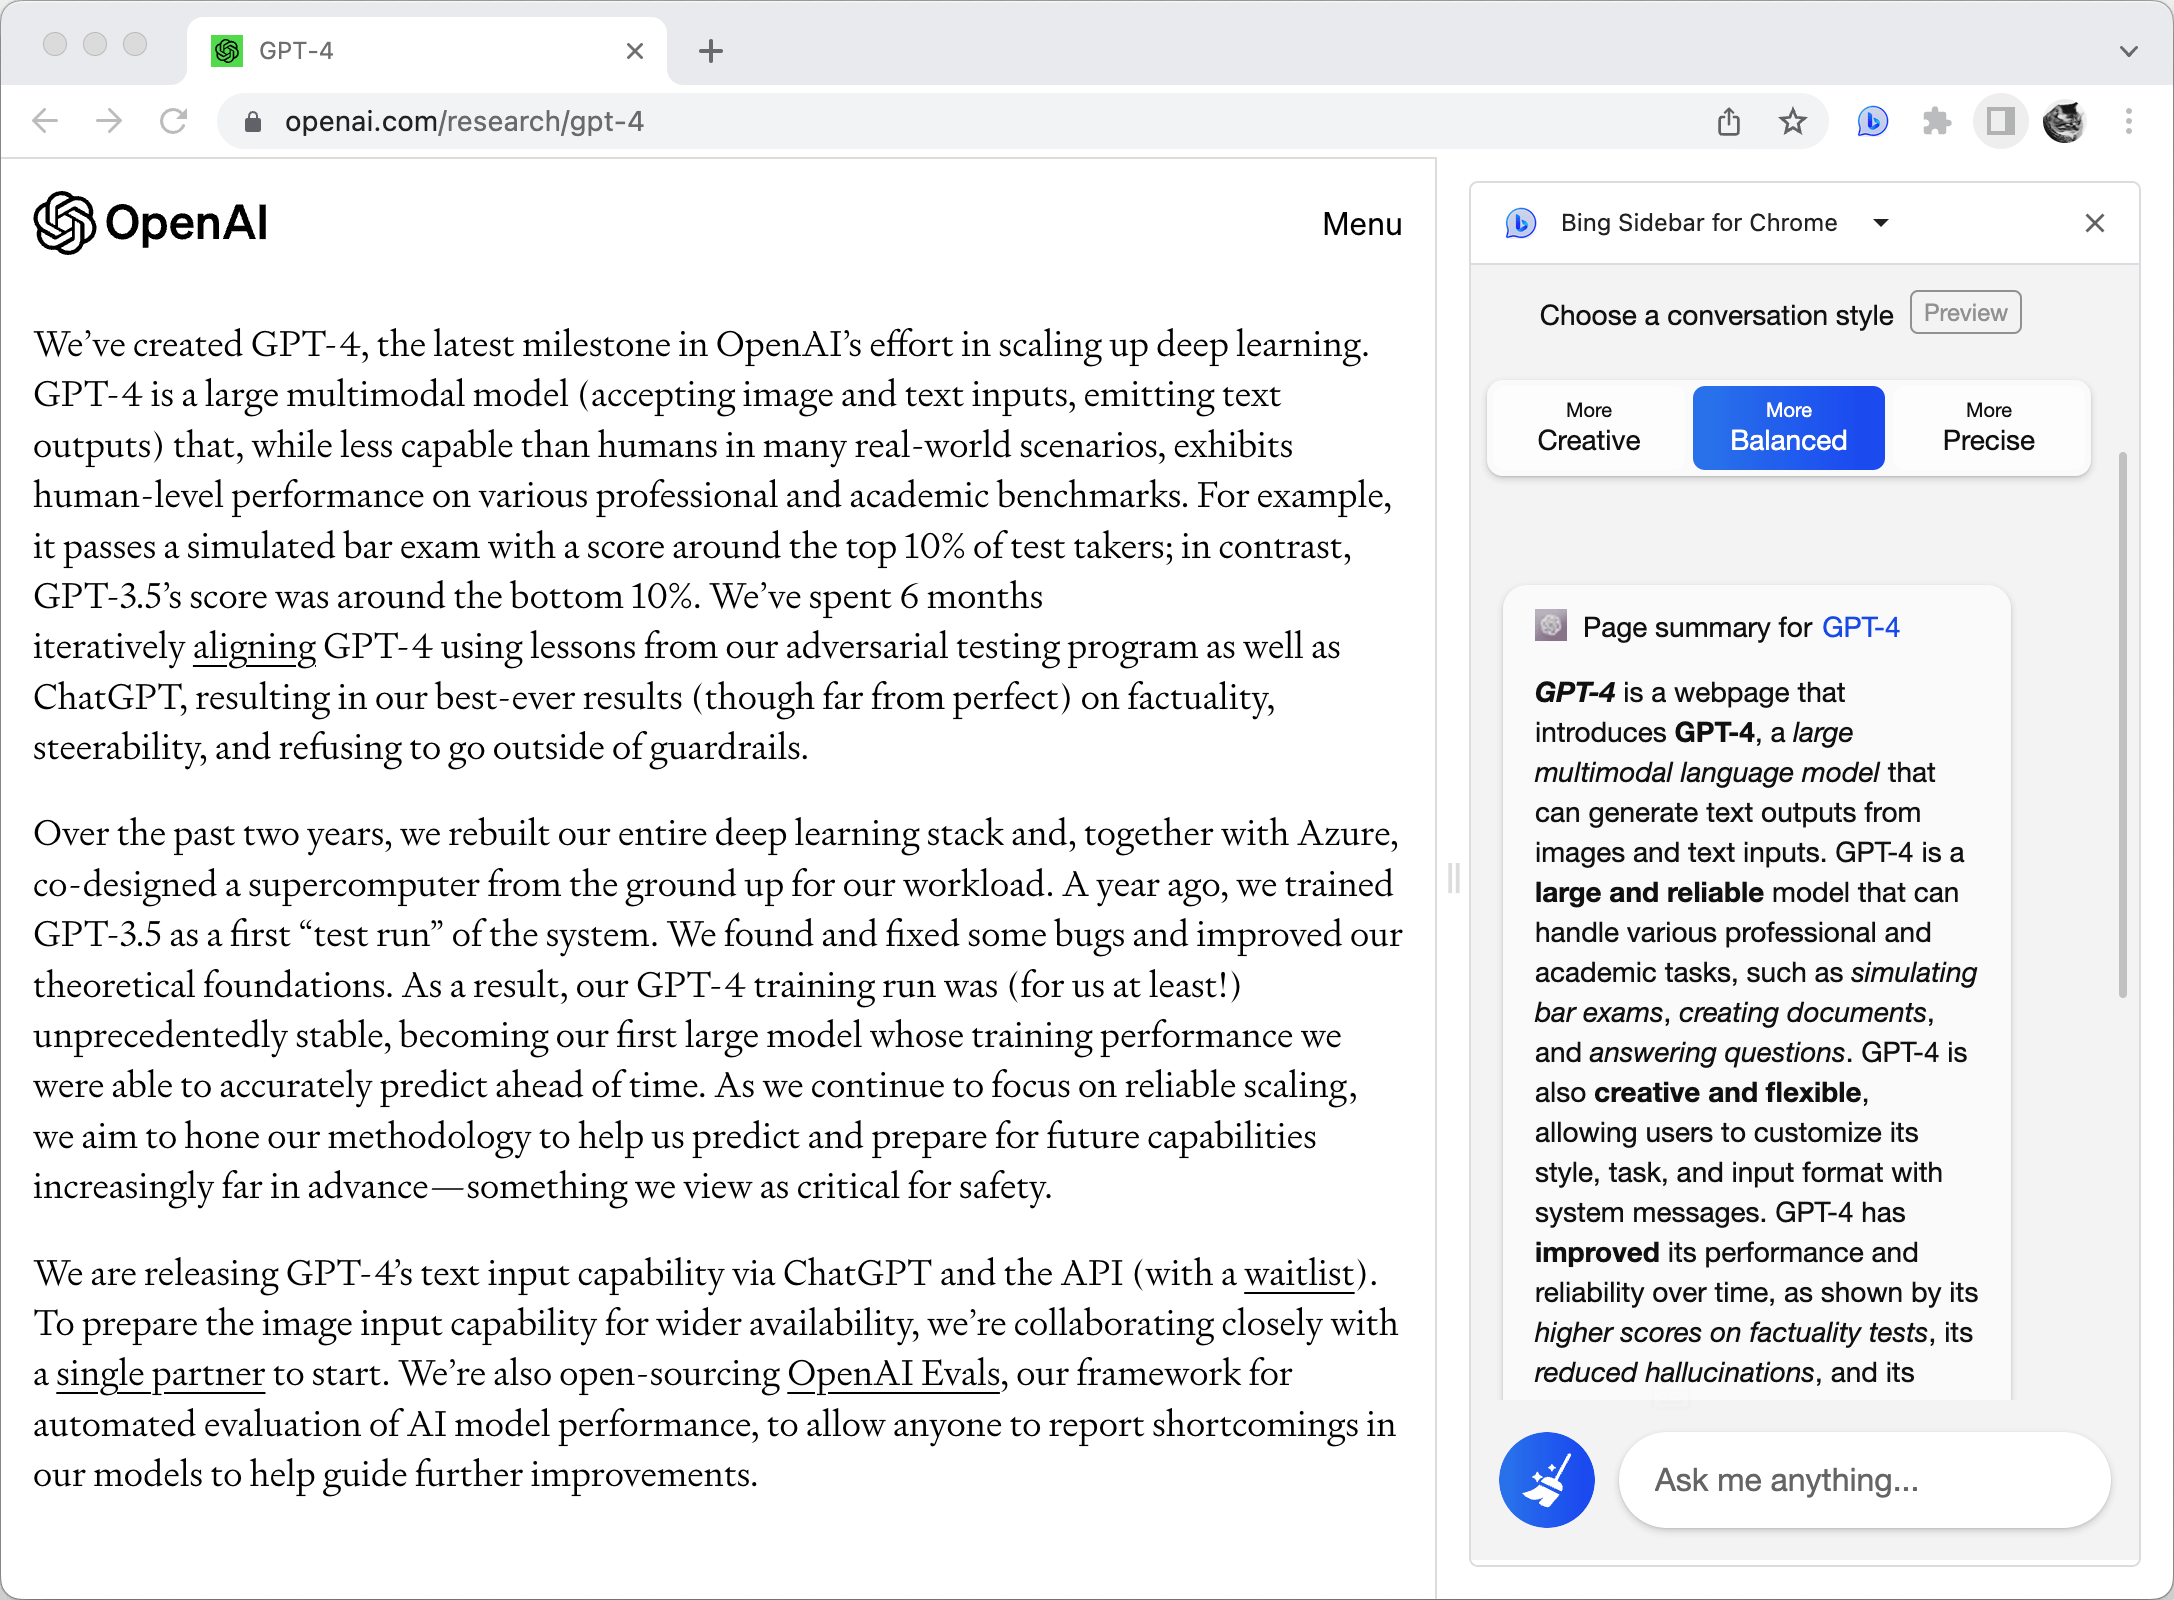Open the OpenAI Menu

1362,224
